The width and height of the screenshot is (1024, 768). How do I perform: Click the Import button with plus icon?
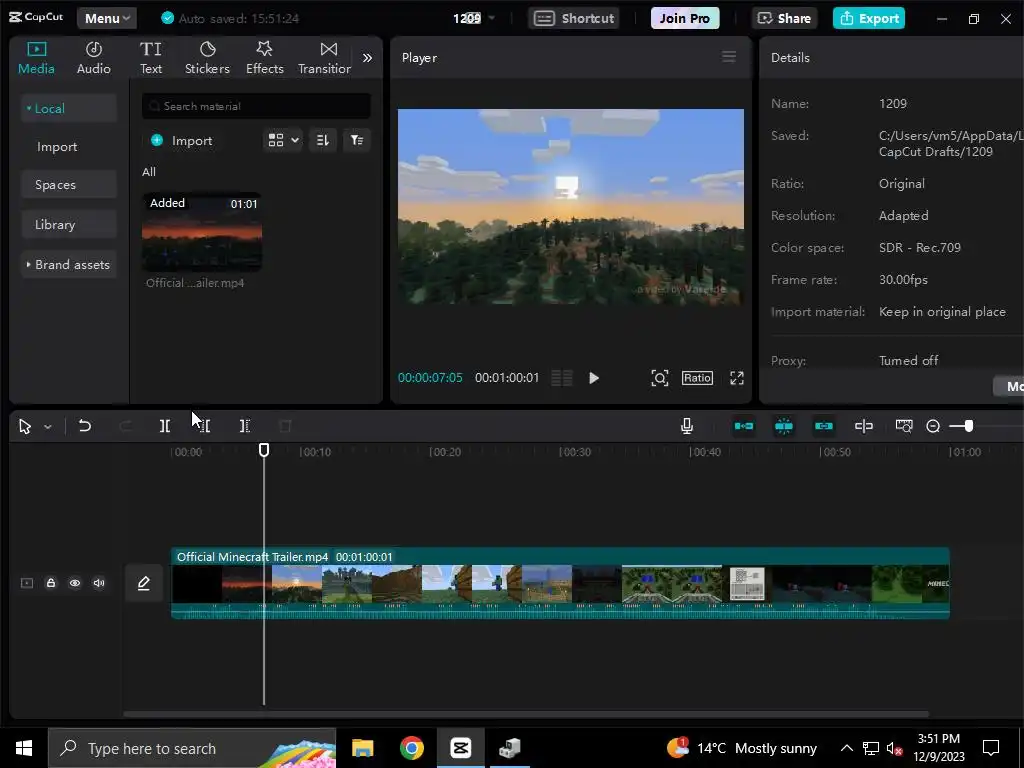pyautogui.click(x=182, y=140)
